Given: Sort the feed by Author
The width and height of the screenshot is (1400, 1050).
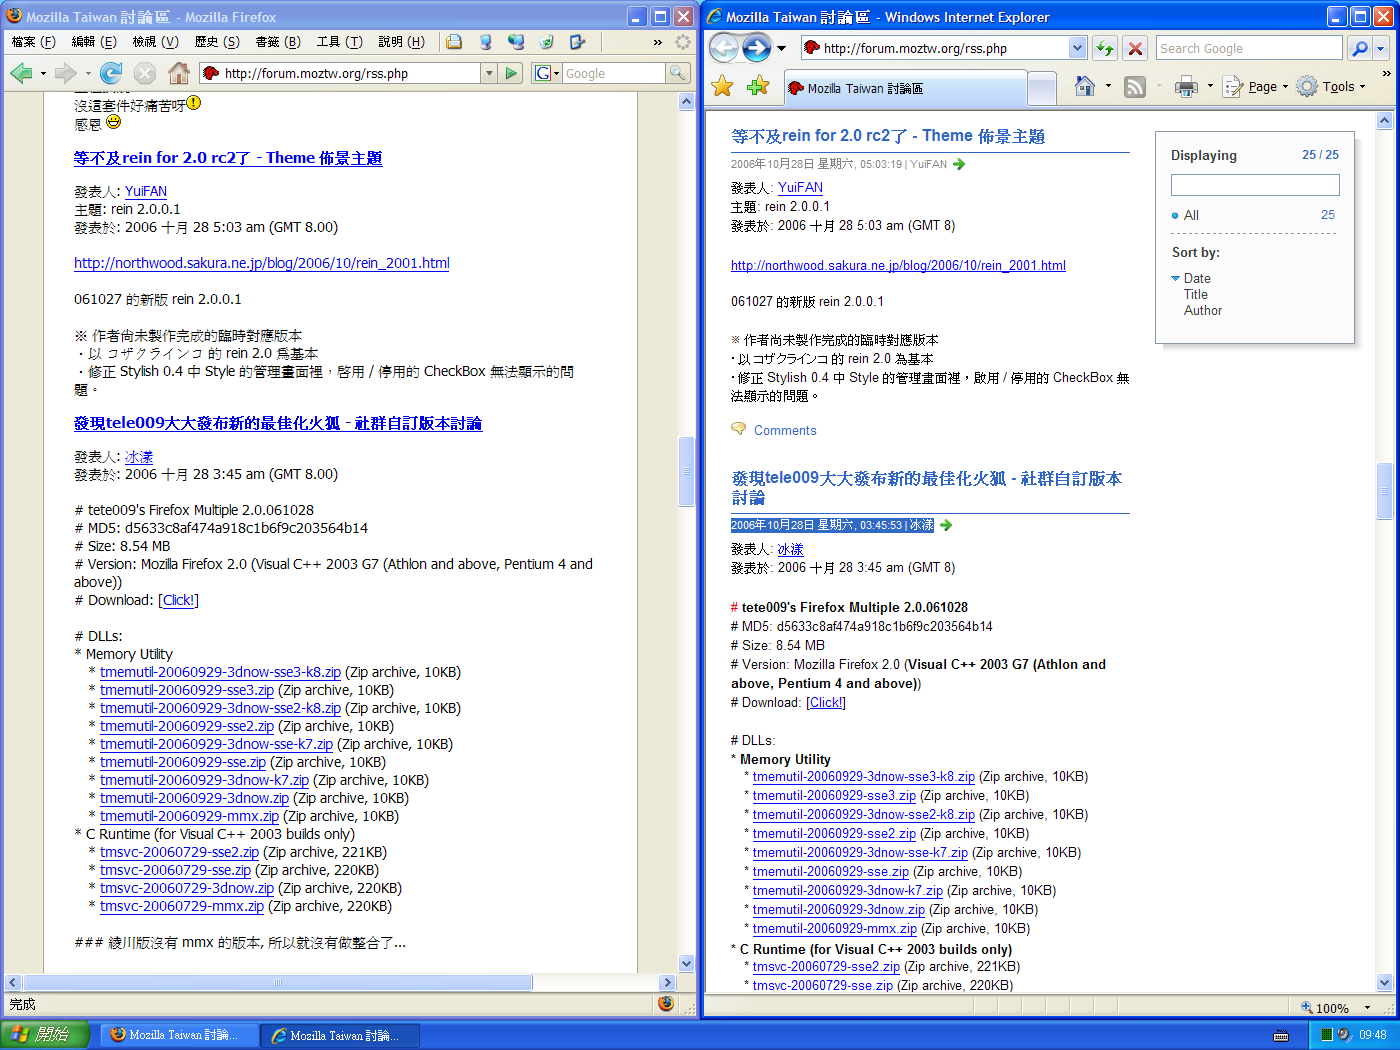Looking at the screenshot, I should pos(1202,311).
